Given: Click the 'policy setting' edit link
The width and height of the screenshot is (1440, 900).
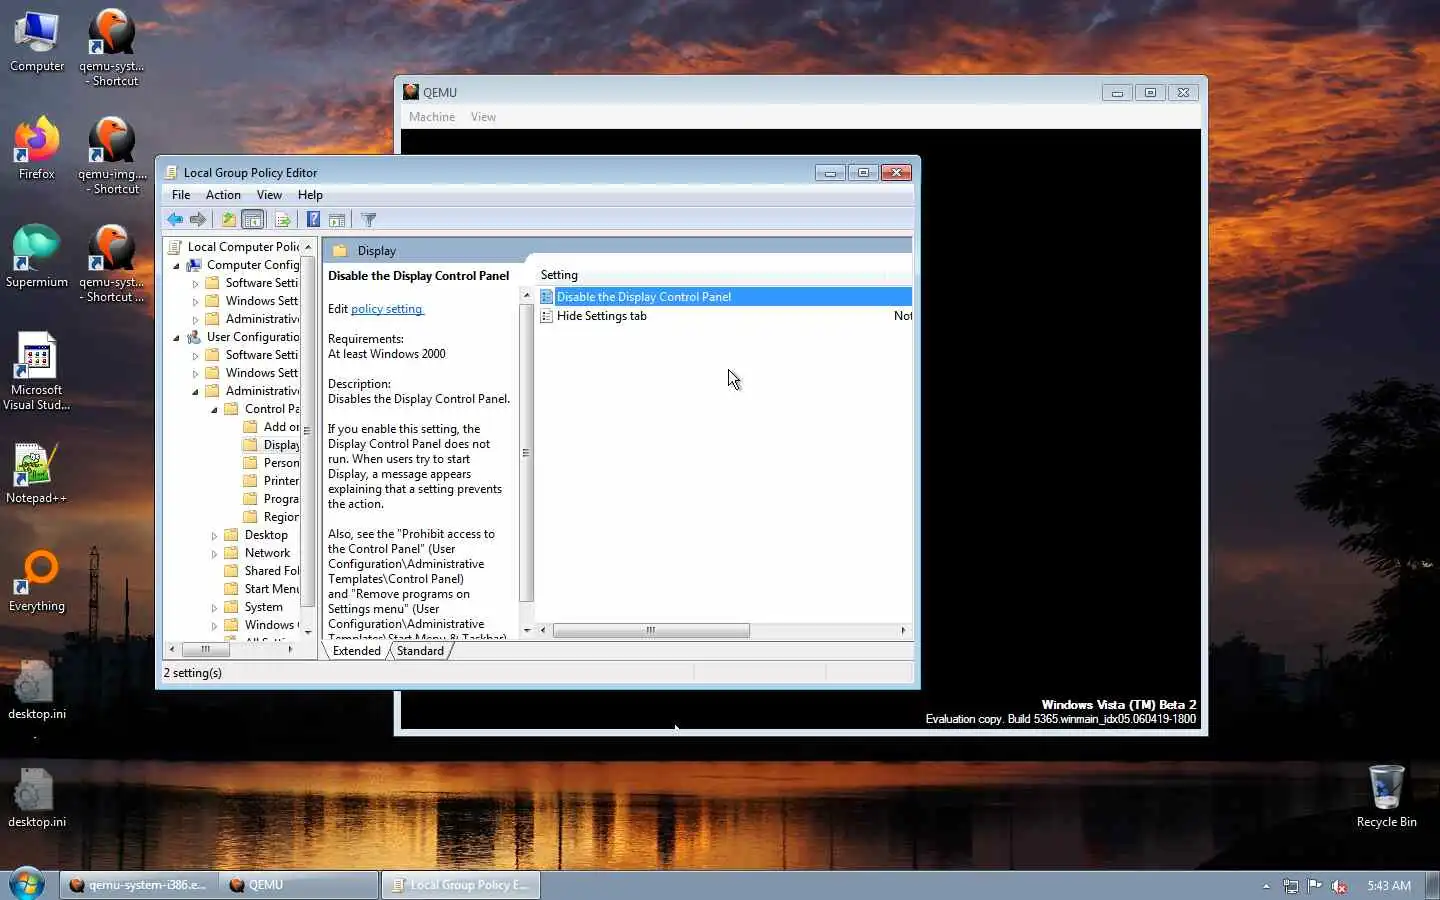Looking at the screenshot, I should coord(387,309).
